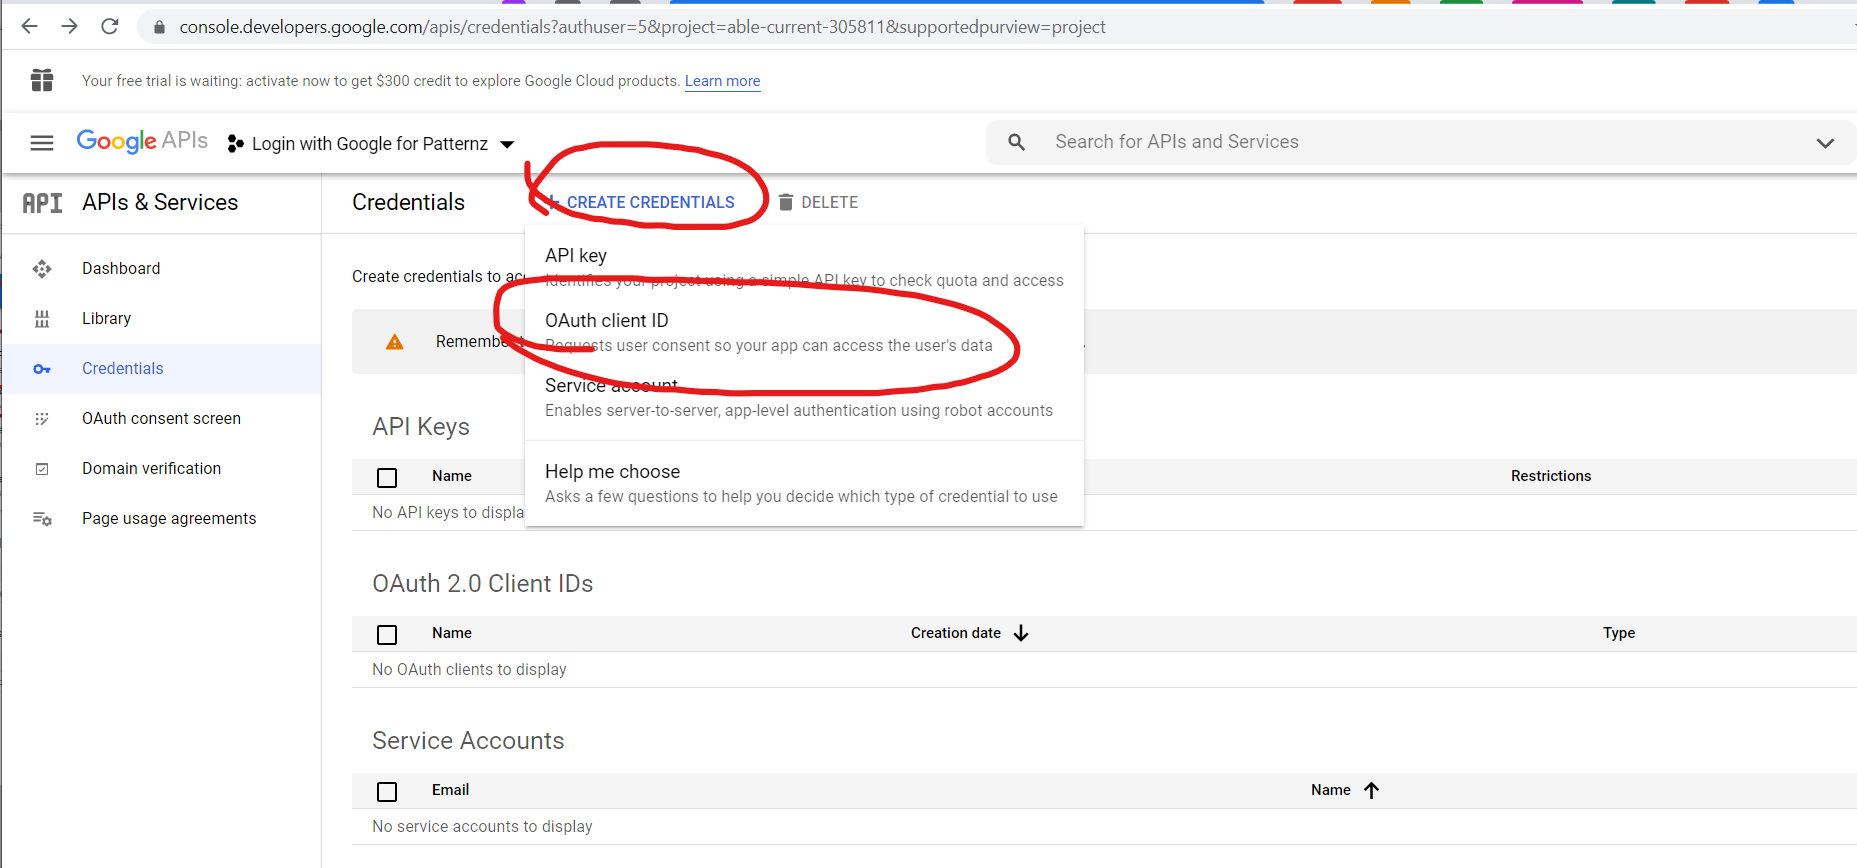Click the browser back arrow

pyautogui.click(x=30, y=27)
